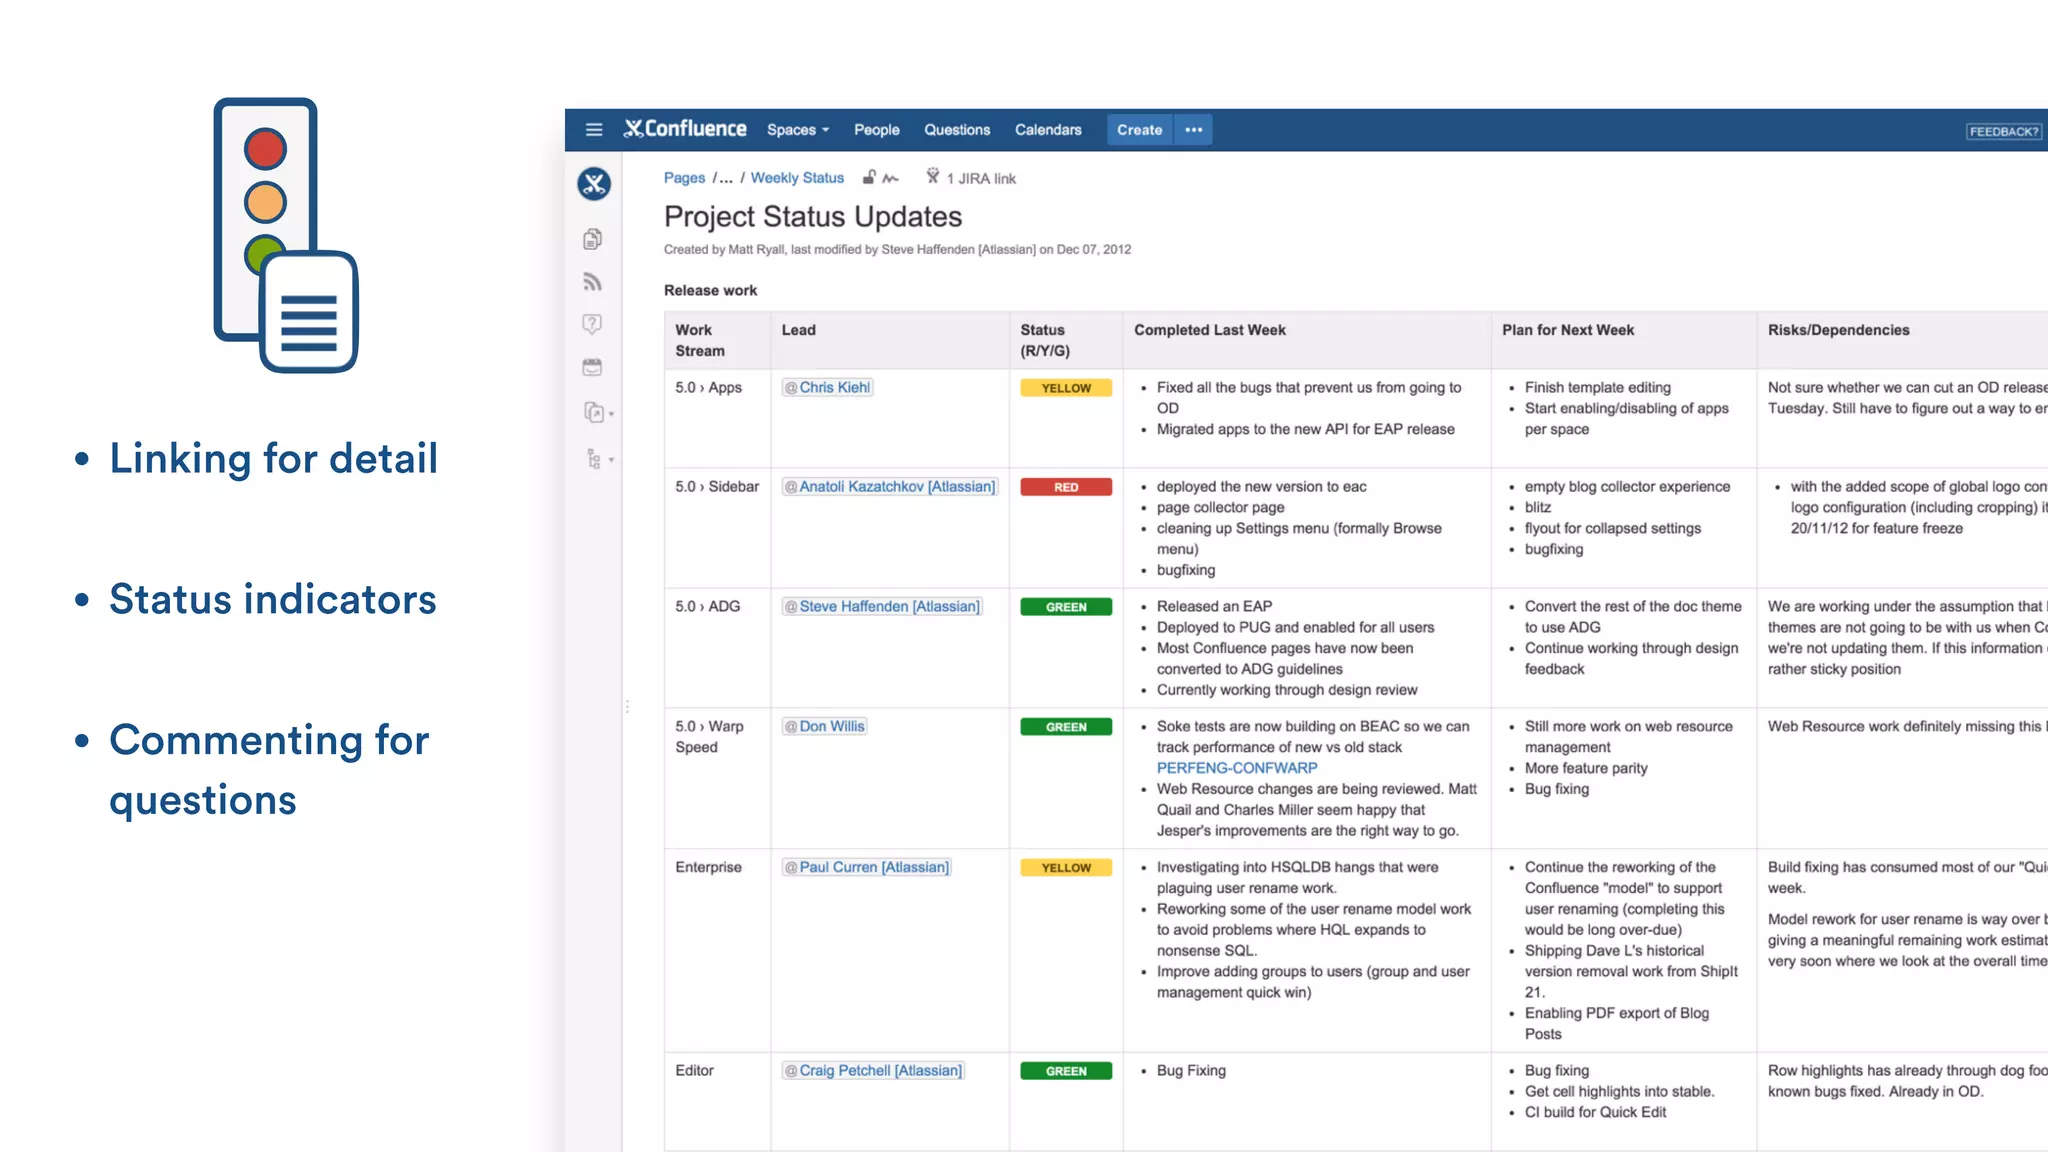Click the RED status for 5.0 Sidebar
This screenshot has width=2048, height=1152.
[x=1066, y=487]
